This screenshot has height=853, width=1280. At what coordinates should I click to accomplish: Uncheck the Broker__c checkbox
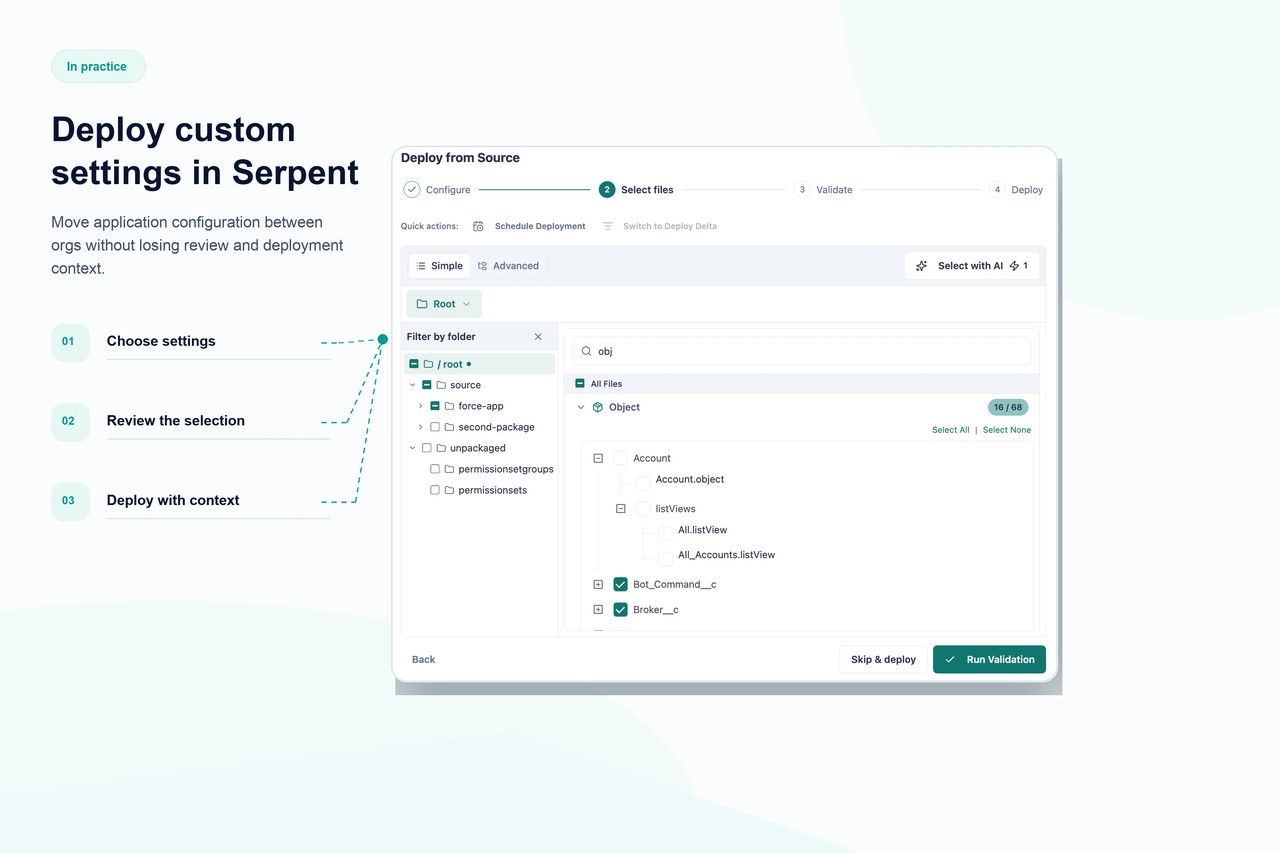click(620, 610)
